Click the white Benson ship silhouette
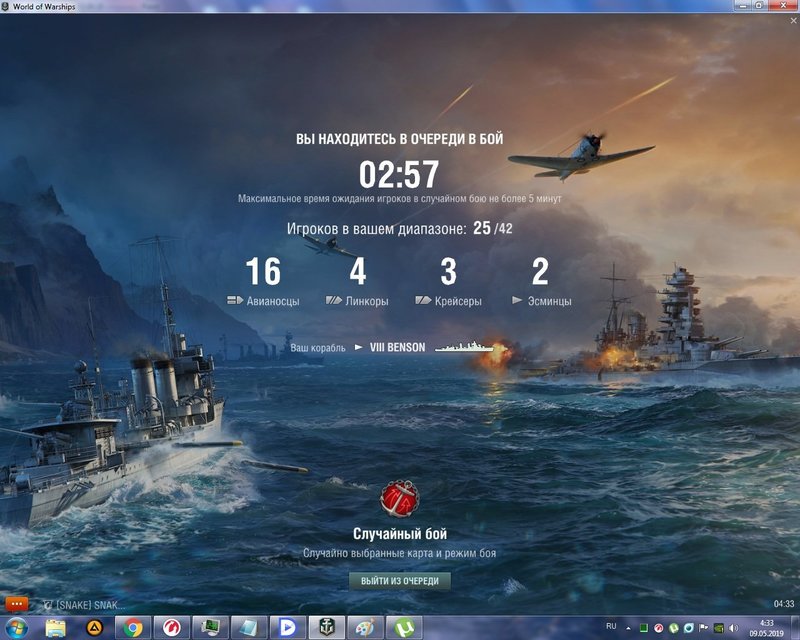800x640 pixels. click(464, 348)
